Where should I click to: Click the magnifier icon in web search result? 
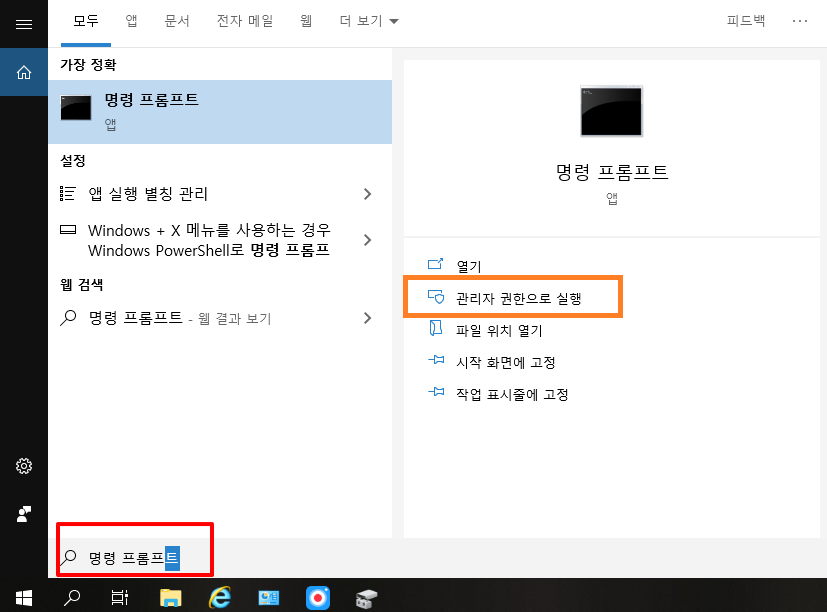click(x=68, y=318)
